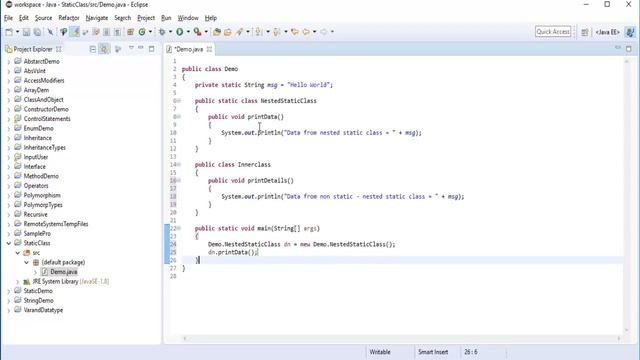Click the green Run button icon
This screenshot has width=640, height=360.
click(x=180, y=32)
